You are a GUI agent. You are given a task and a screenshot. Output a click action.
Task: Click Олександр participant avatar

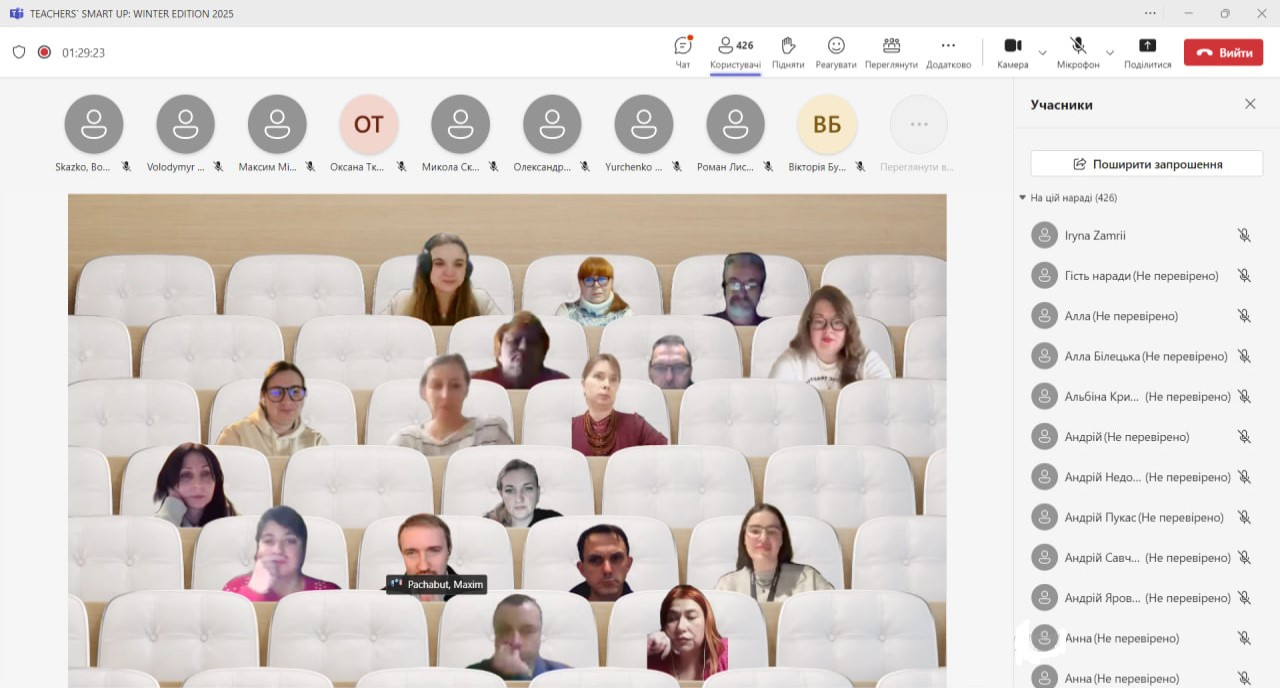(552, 124)
